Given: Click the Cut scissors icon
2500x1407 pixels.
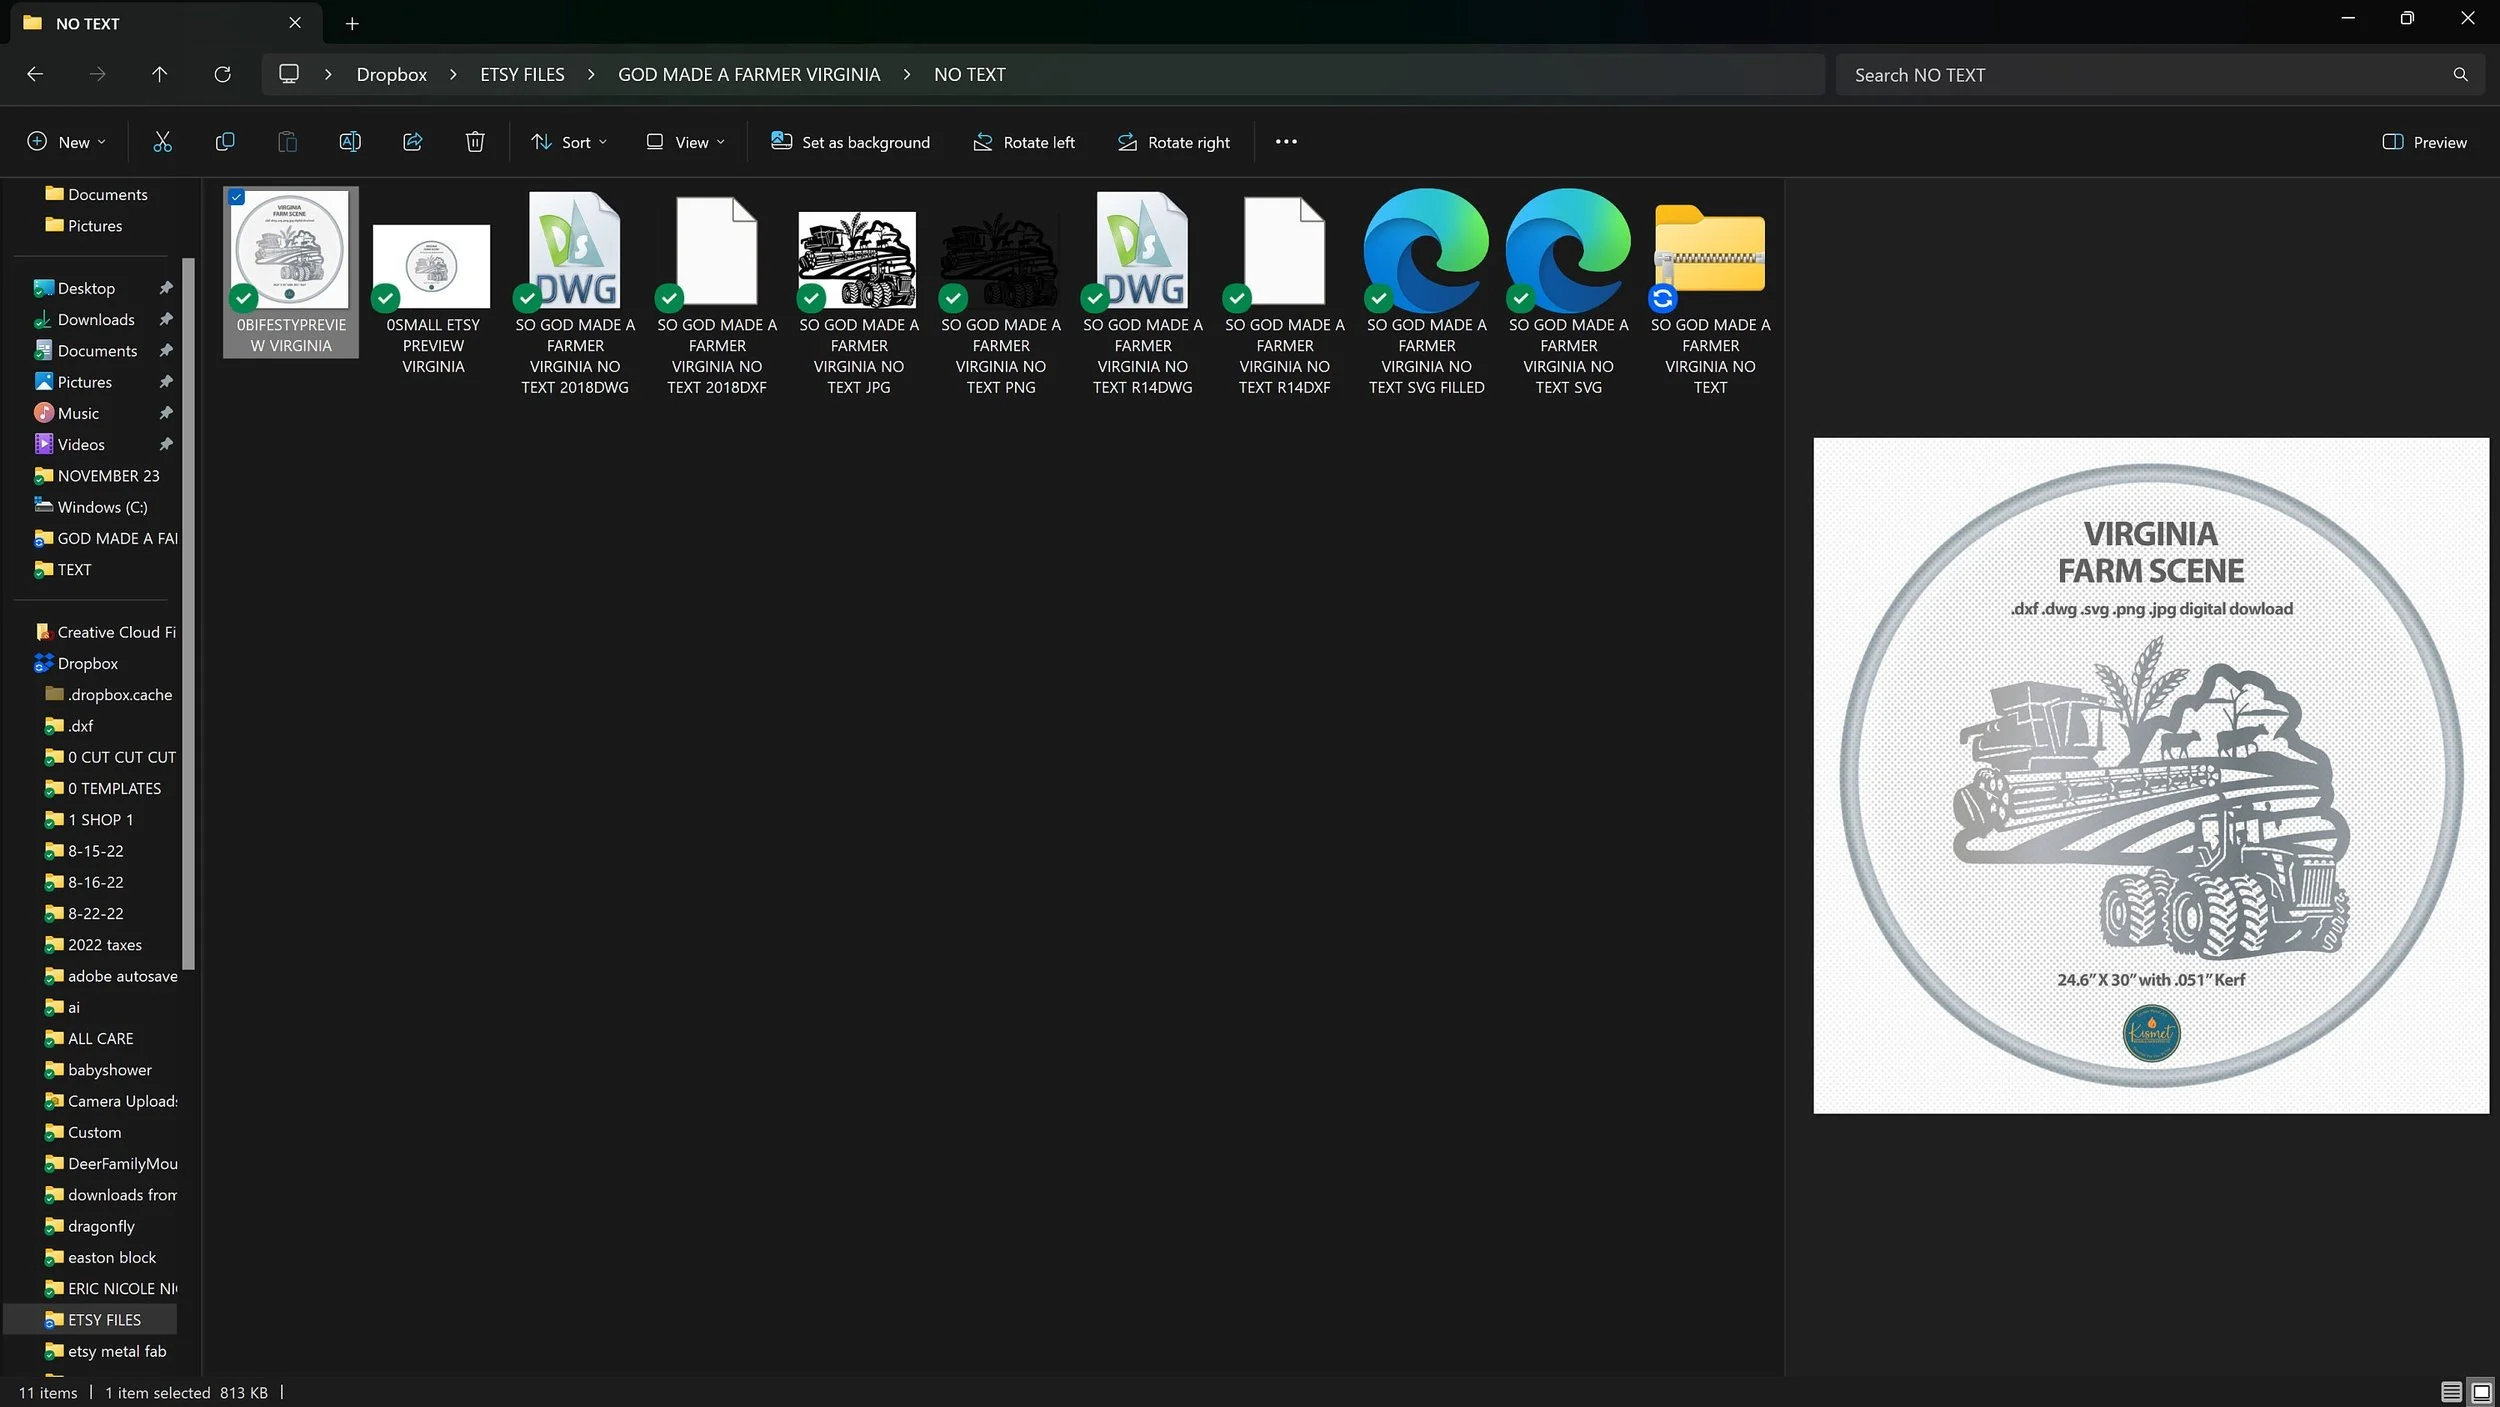Looking at the screenshot, I should click(x=162, y=142).
